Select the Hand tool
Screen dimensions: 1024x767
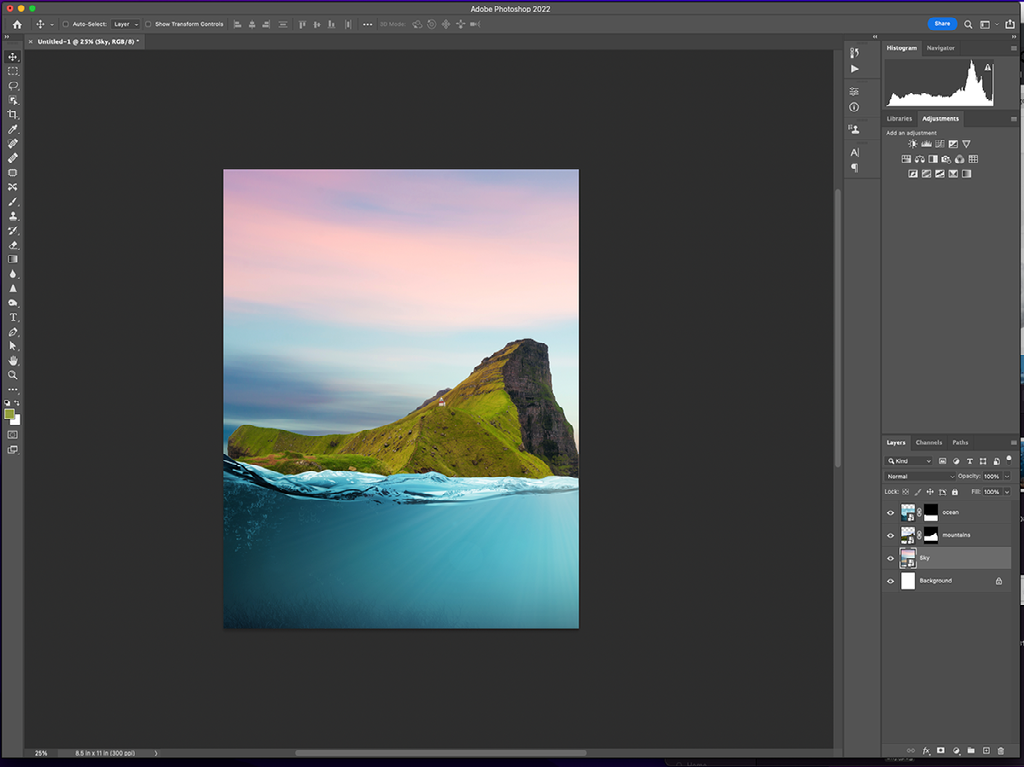coord(13,360)
